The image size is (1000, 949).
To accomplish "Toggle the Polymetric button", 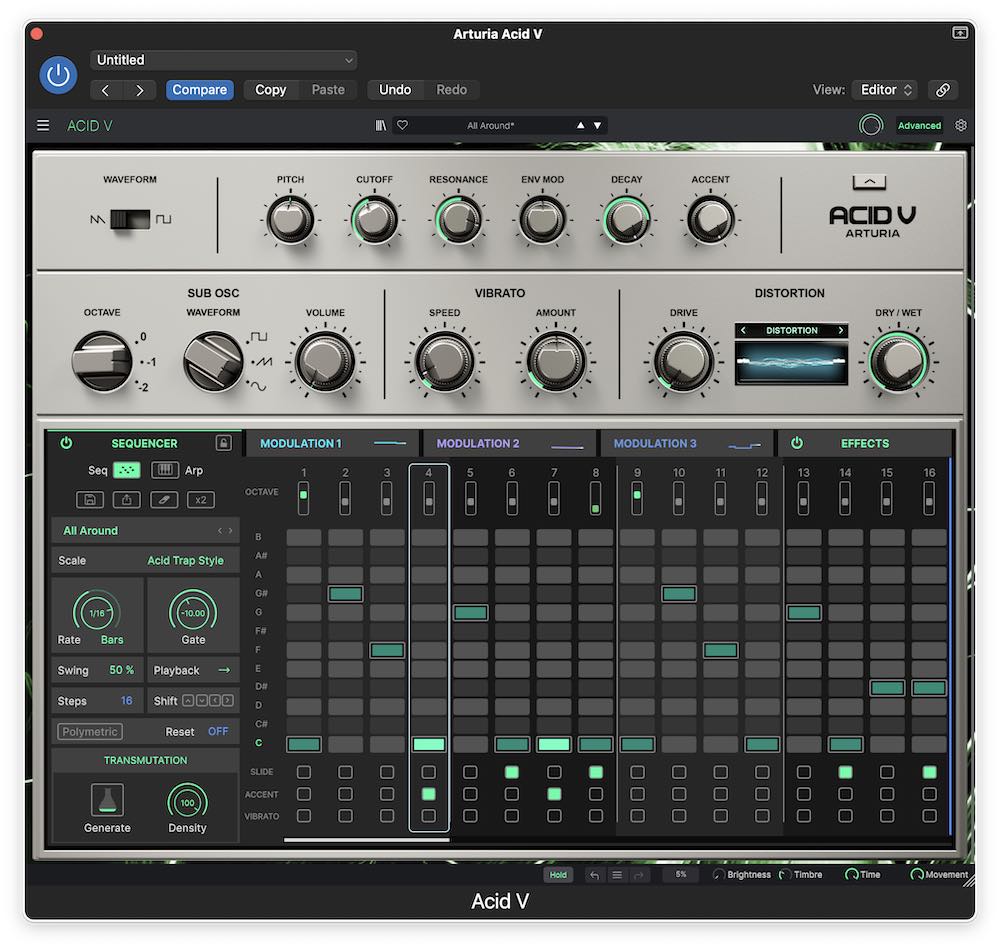I will [90, 732].
